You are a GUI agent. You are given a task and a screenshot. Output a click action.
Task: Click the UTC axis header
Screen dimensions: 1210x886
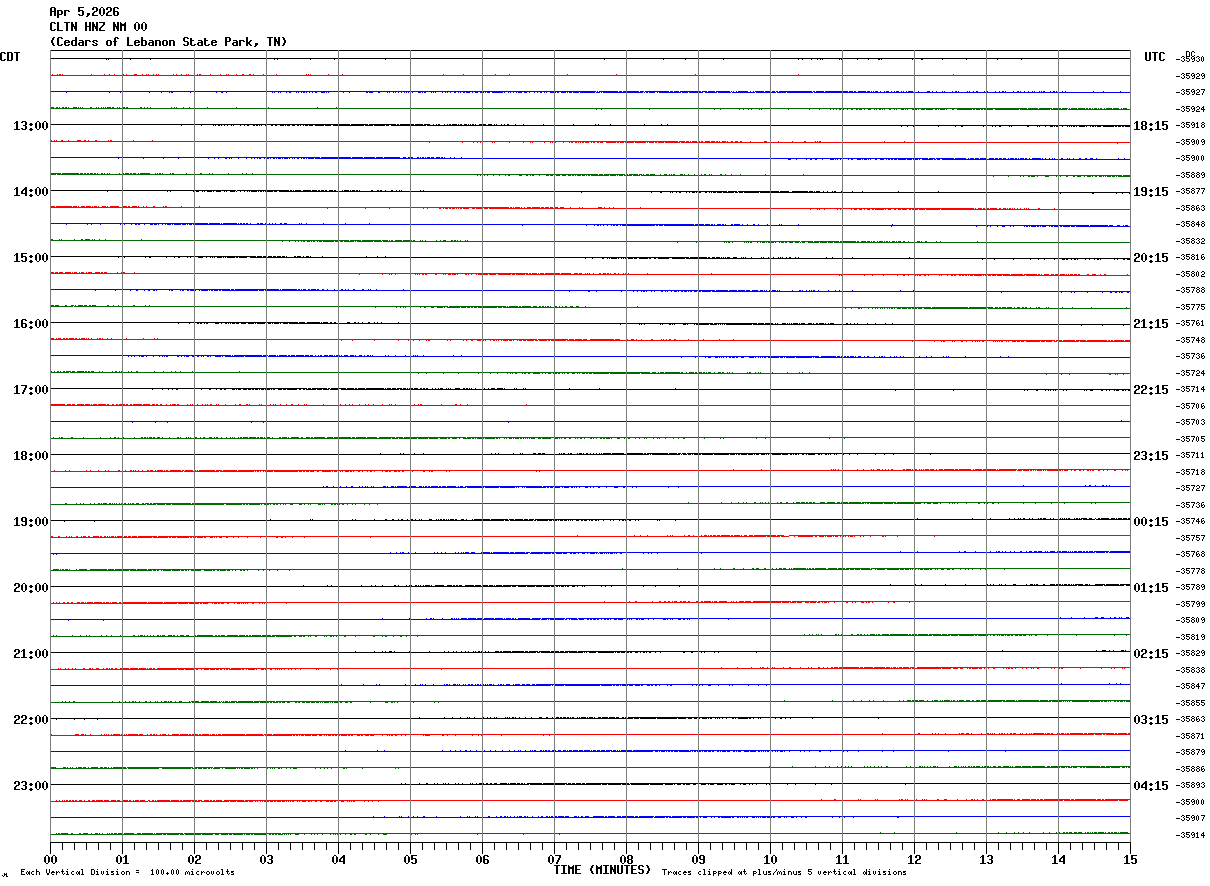click(1155, 57)
